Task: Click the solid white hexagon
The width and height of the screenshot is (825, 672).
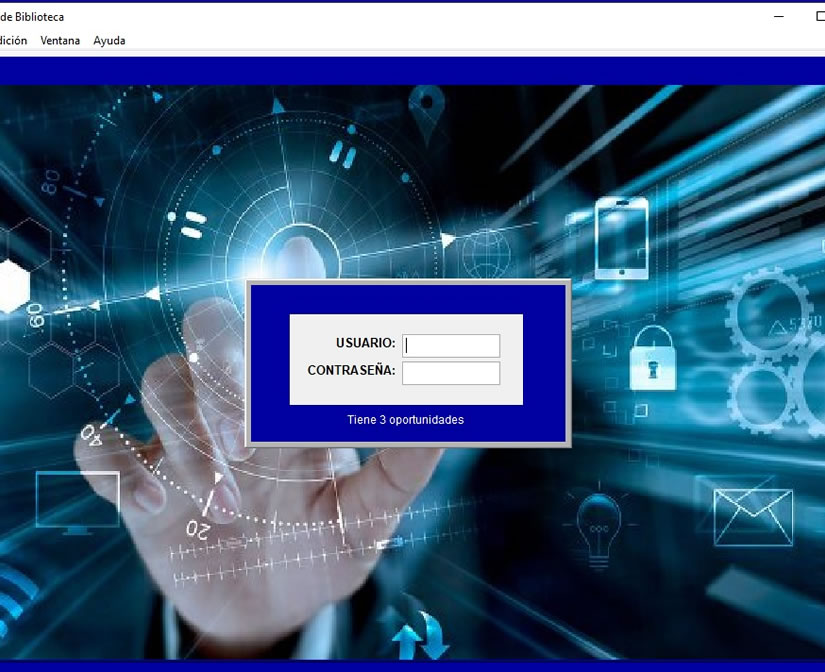Action: (14, 284)
